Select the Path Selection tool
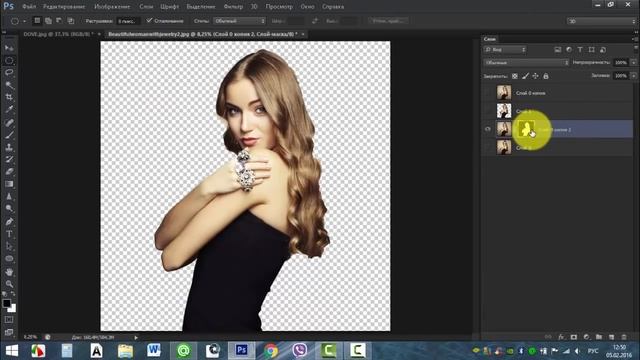The height and width of the screenshot is (360, 640). point(9,246)
